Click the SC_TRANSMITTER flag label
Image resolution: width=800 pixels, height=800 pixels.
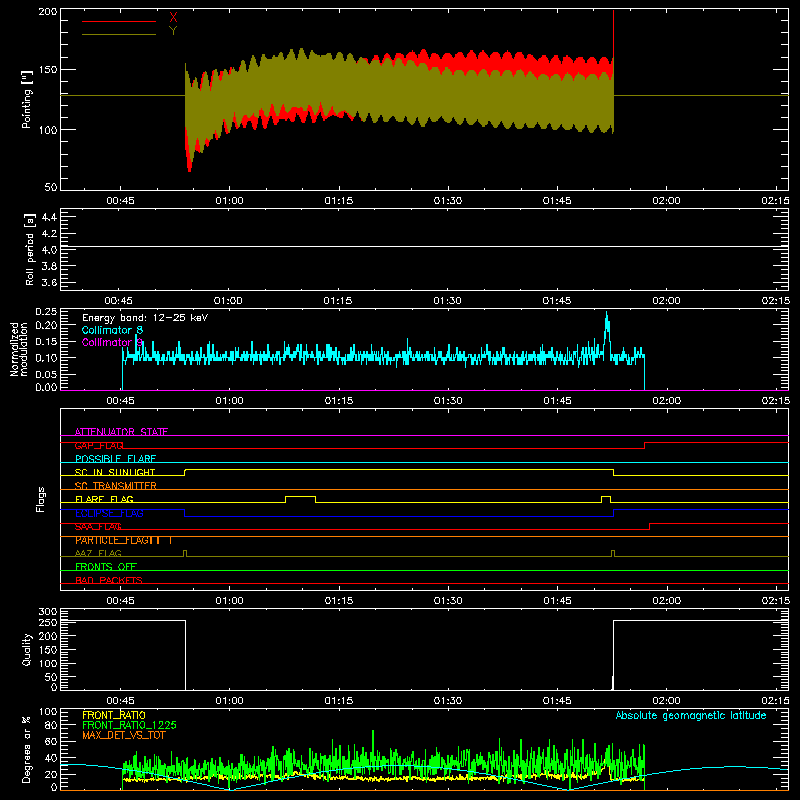116,486
